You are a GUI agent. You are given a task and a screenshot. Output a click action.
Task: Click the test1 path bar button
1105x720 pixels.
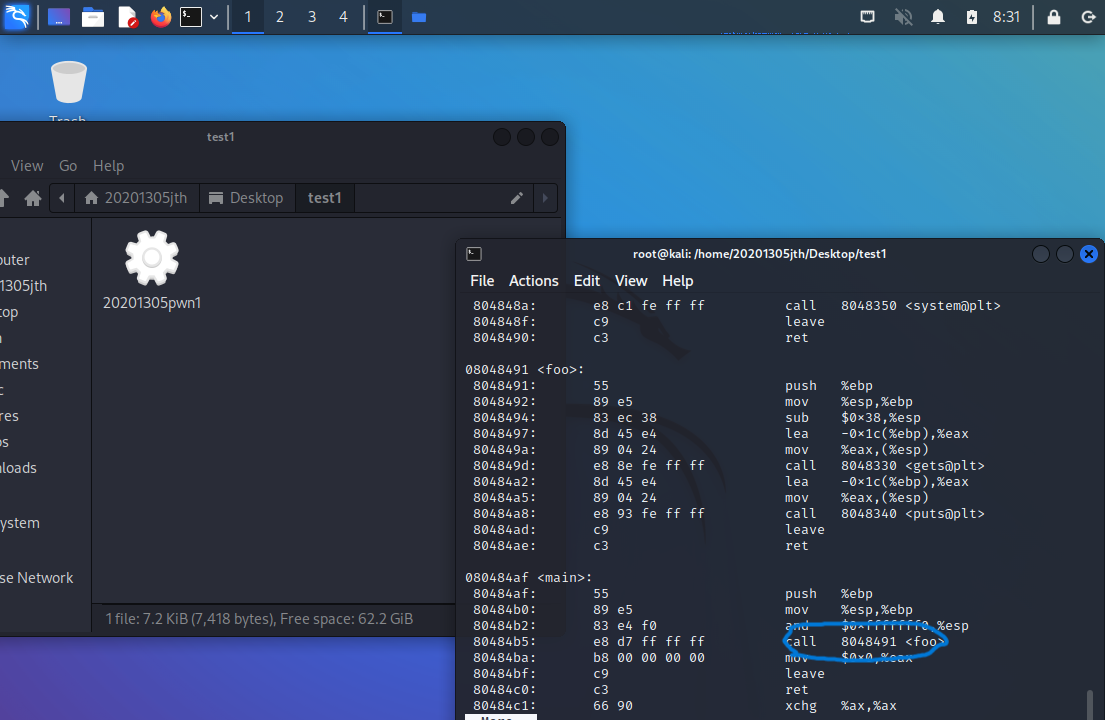coord(324,198)
